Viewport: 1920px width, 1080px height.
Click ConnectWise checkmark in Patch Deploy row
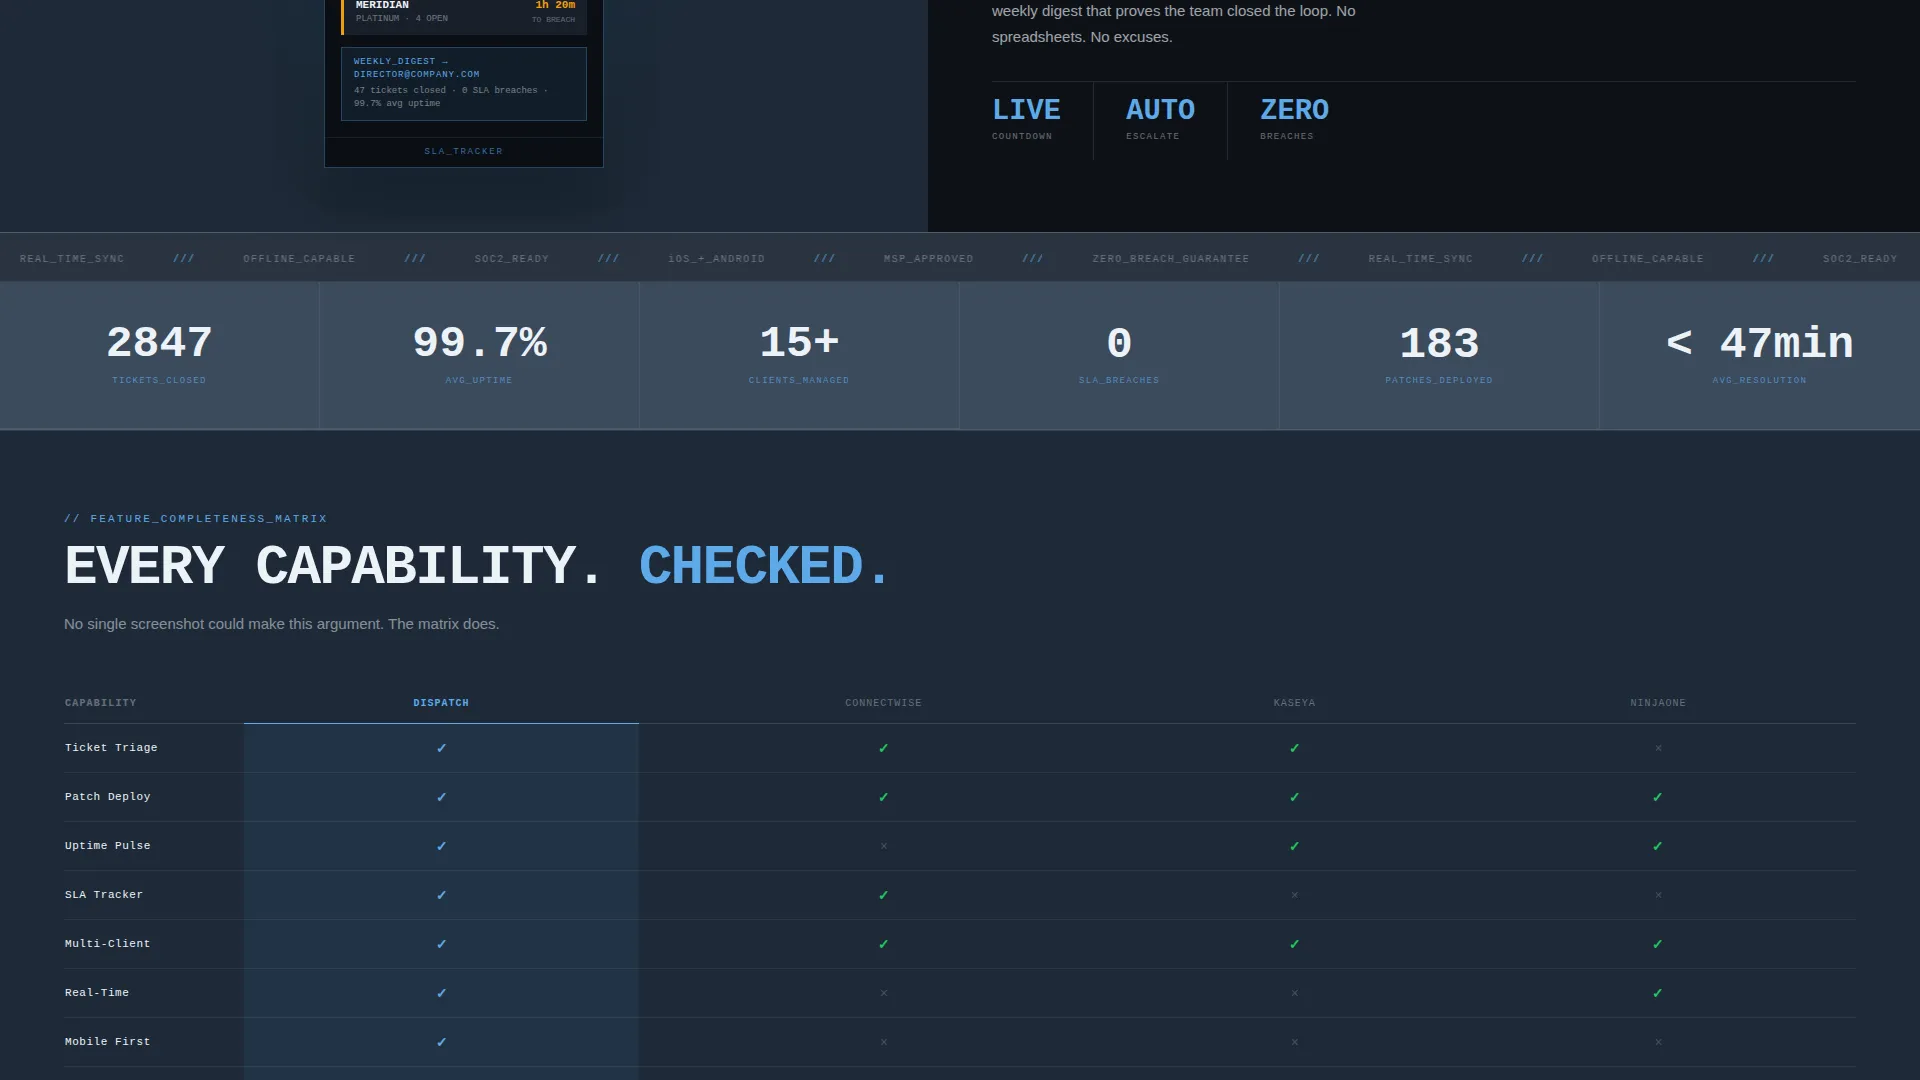[883, 797]
